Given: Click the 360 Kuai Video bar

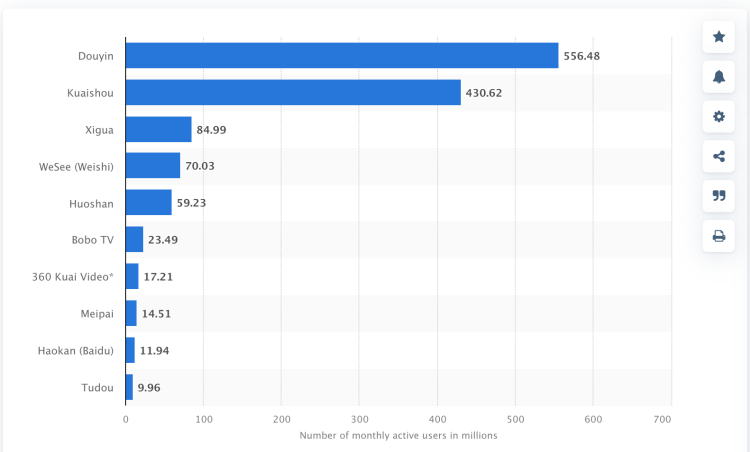Looking at the screenshot, I should point(132,276).
